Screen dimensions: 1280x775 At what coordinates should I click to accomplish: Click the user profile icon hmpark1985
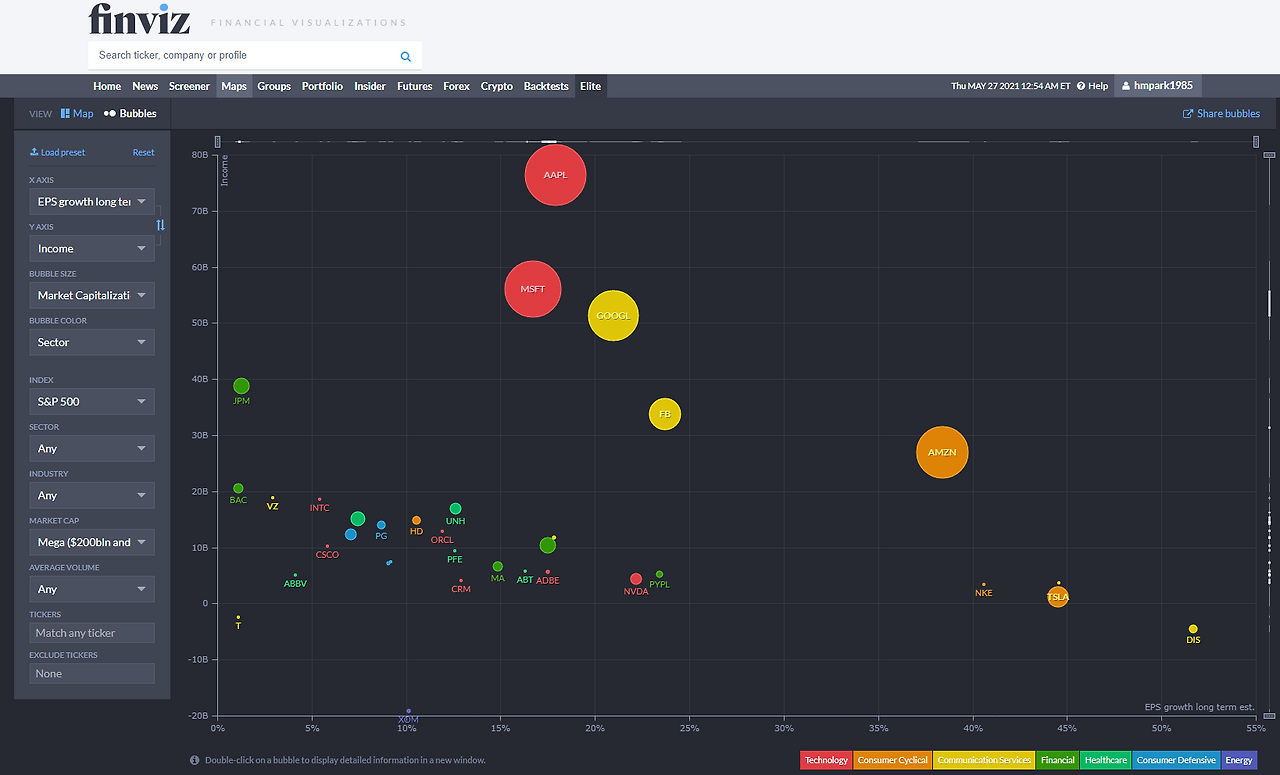[x=1126, y=86]
